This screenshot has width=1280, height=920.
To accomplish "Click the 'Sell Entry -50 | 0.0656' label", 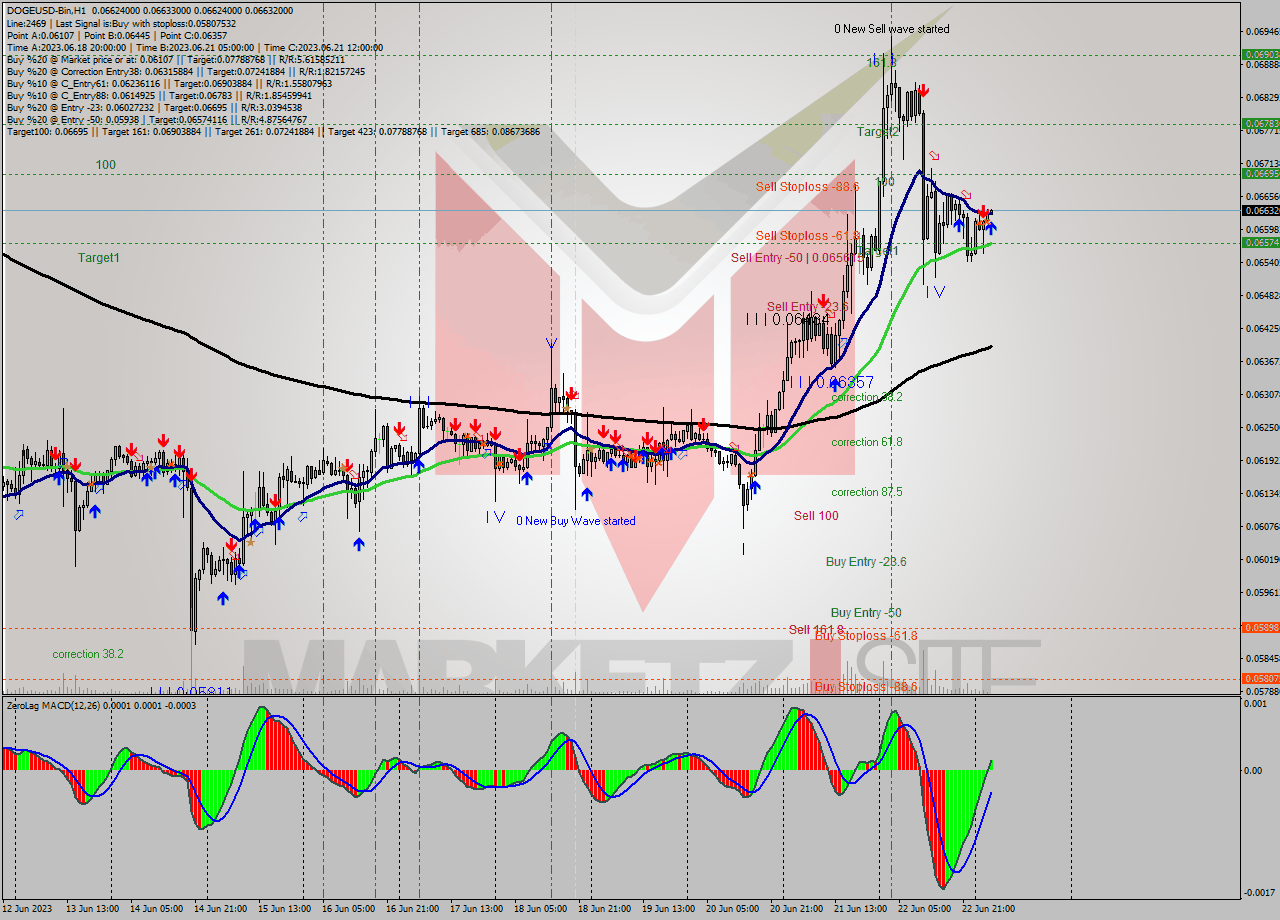I will coord(797,258).
